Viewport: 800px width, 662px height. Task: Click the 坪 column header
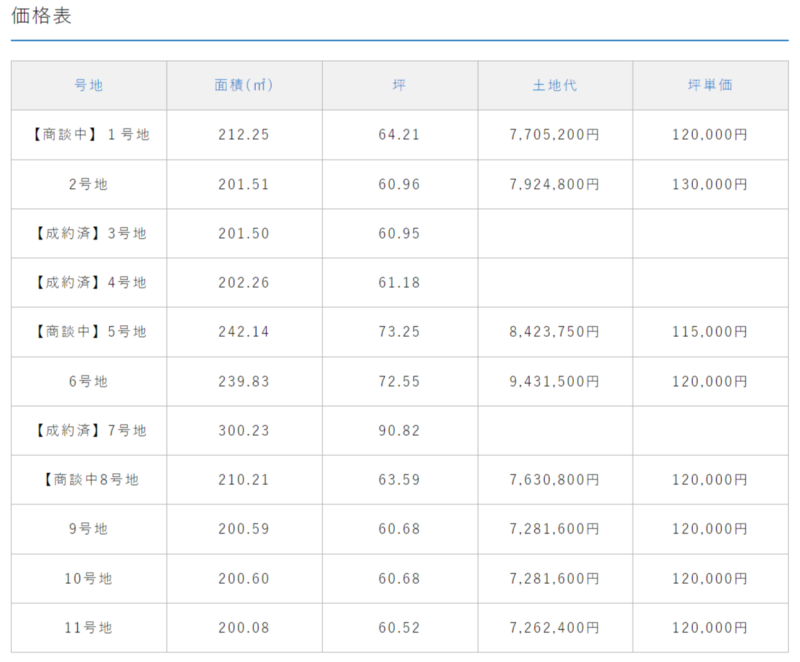(x=400, y=85)
